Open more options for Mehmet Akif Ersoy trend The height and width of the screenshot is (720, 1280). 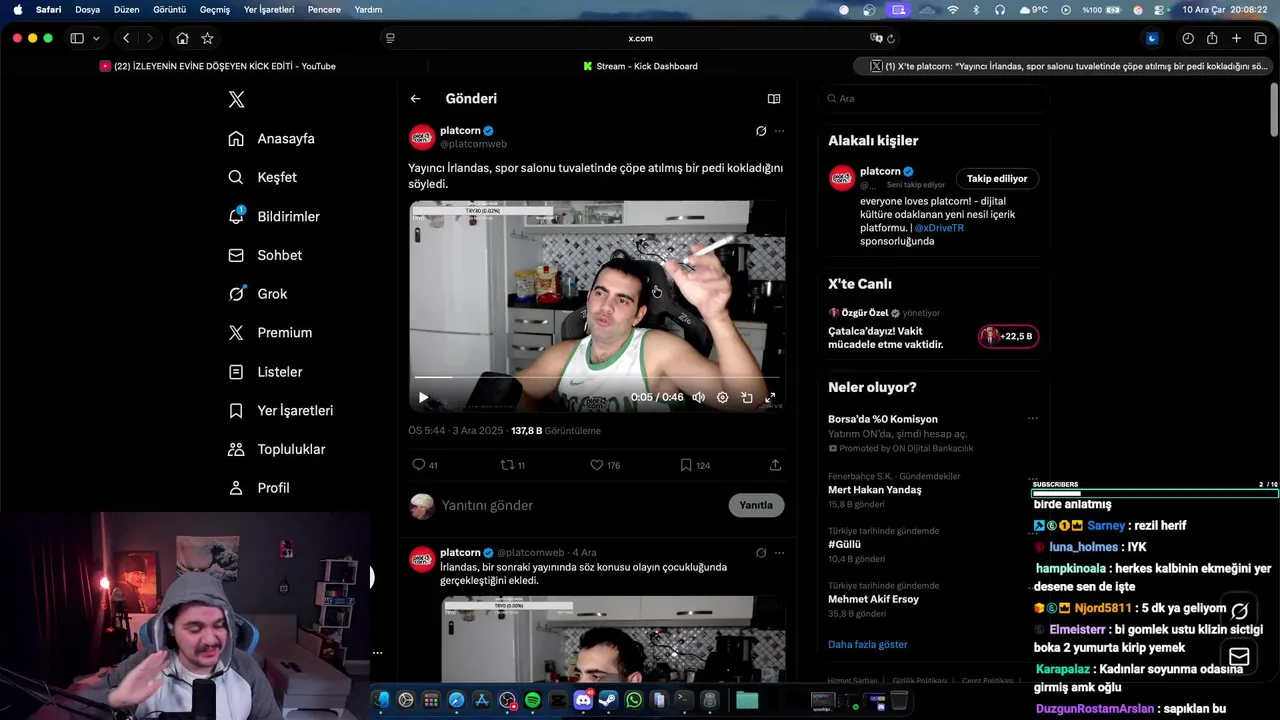point(1032,586)
